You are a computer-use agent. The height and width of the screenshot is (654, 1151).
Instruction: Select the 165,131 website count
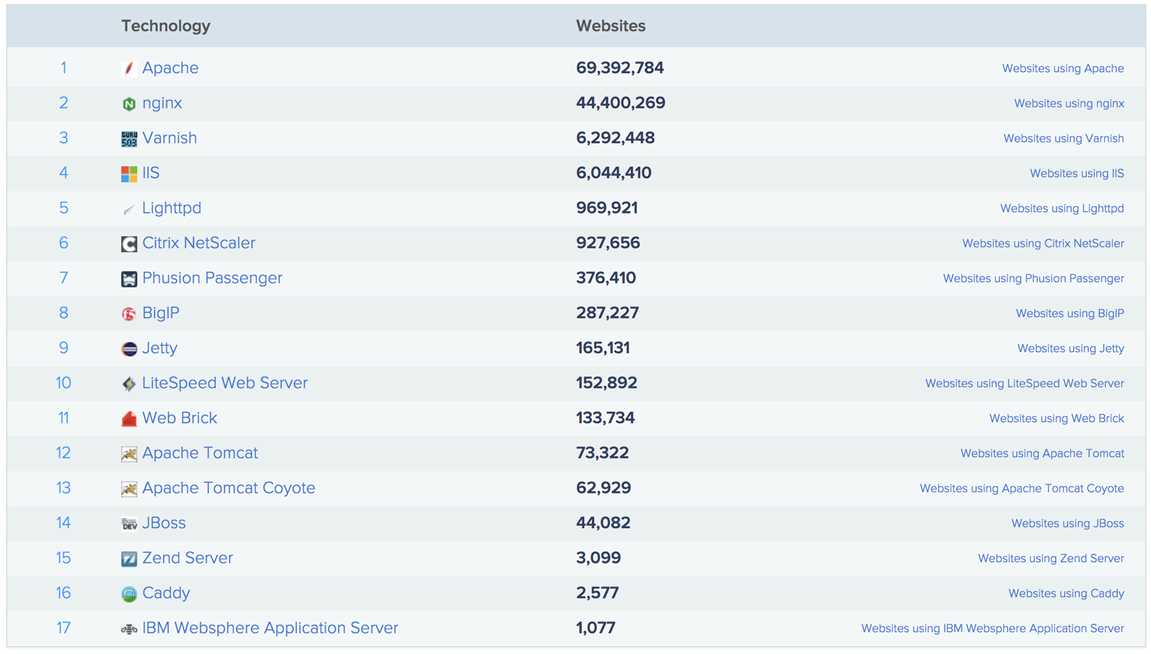tap(603, 348)
